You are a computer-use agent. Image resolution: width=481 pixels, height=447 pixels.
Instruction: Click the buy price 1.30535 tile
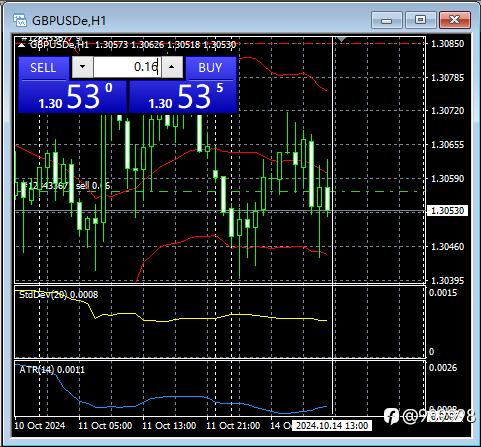pyautogui.click(x=183, y=97)
